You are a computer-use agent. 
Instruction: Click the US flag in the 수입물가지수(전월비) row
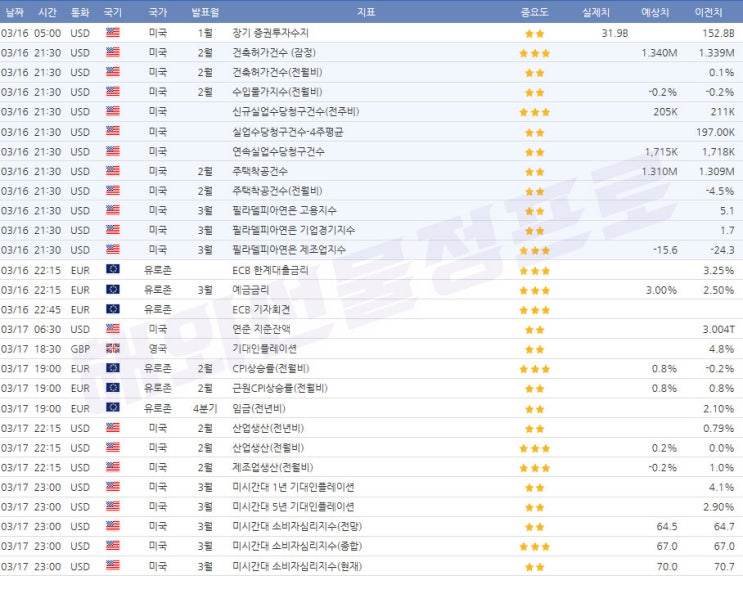click(113, 91)
